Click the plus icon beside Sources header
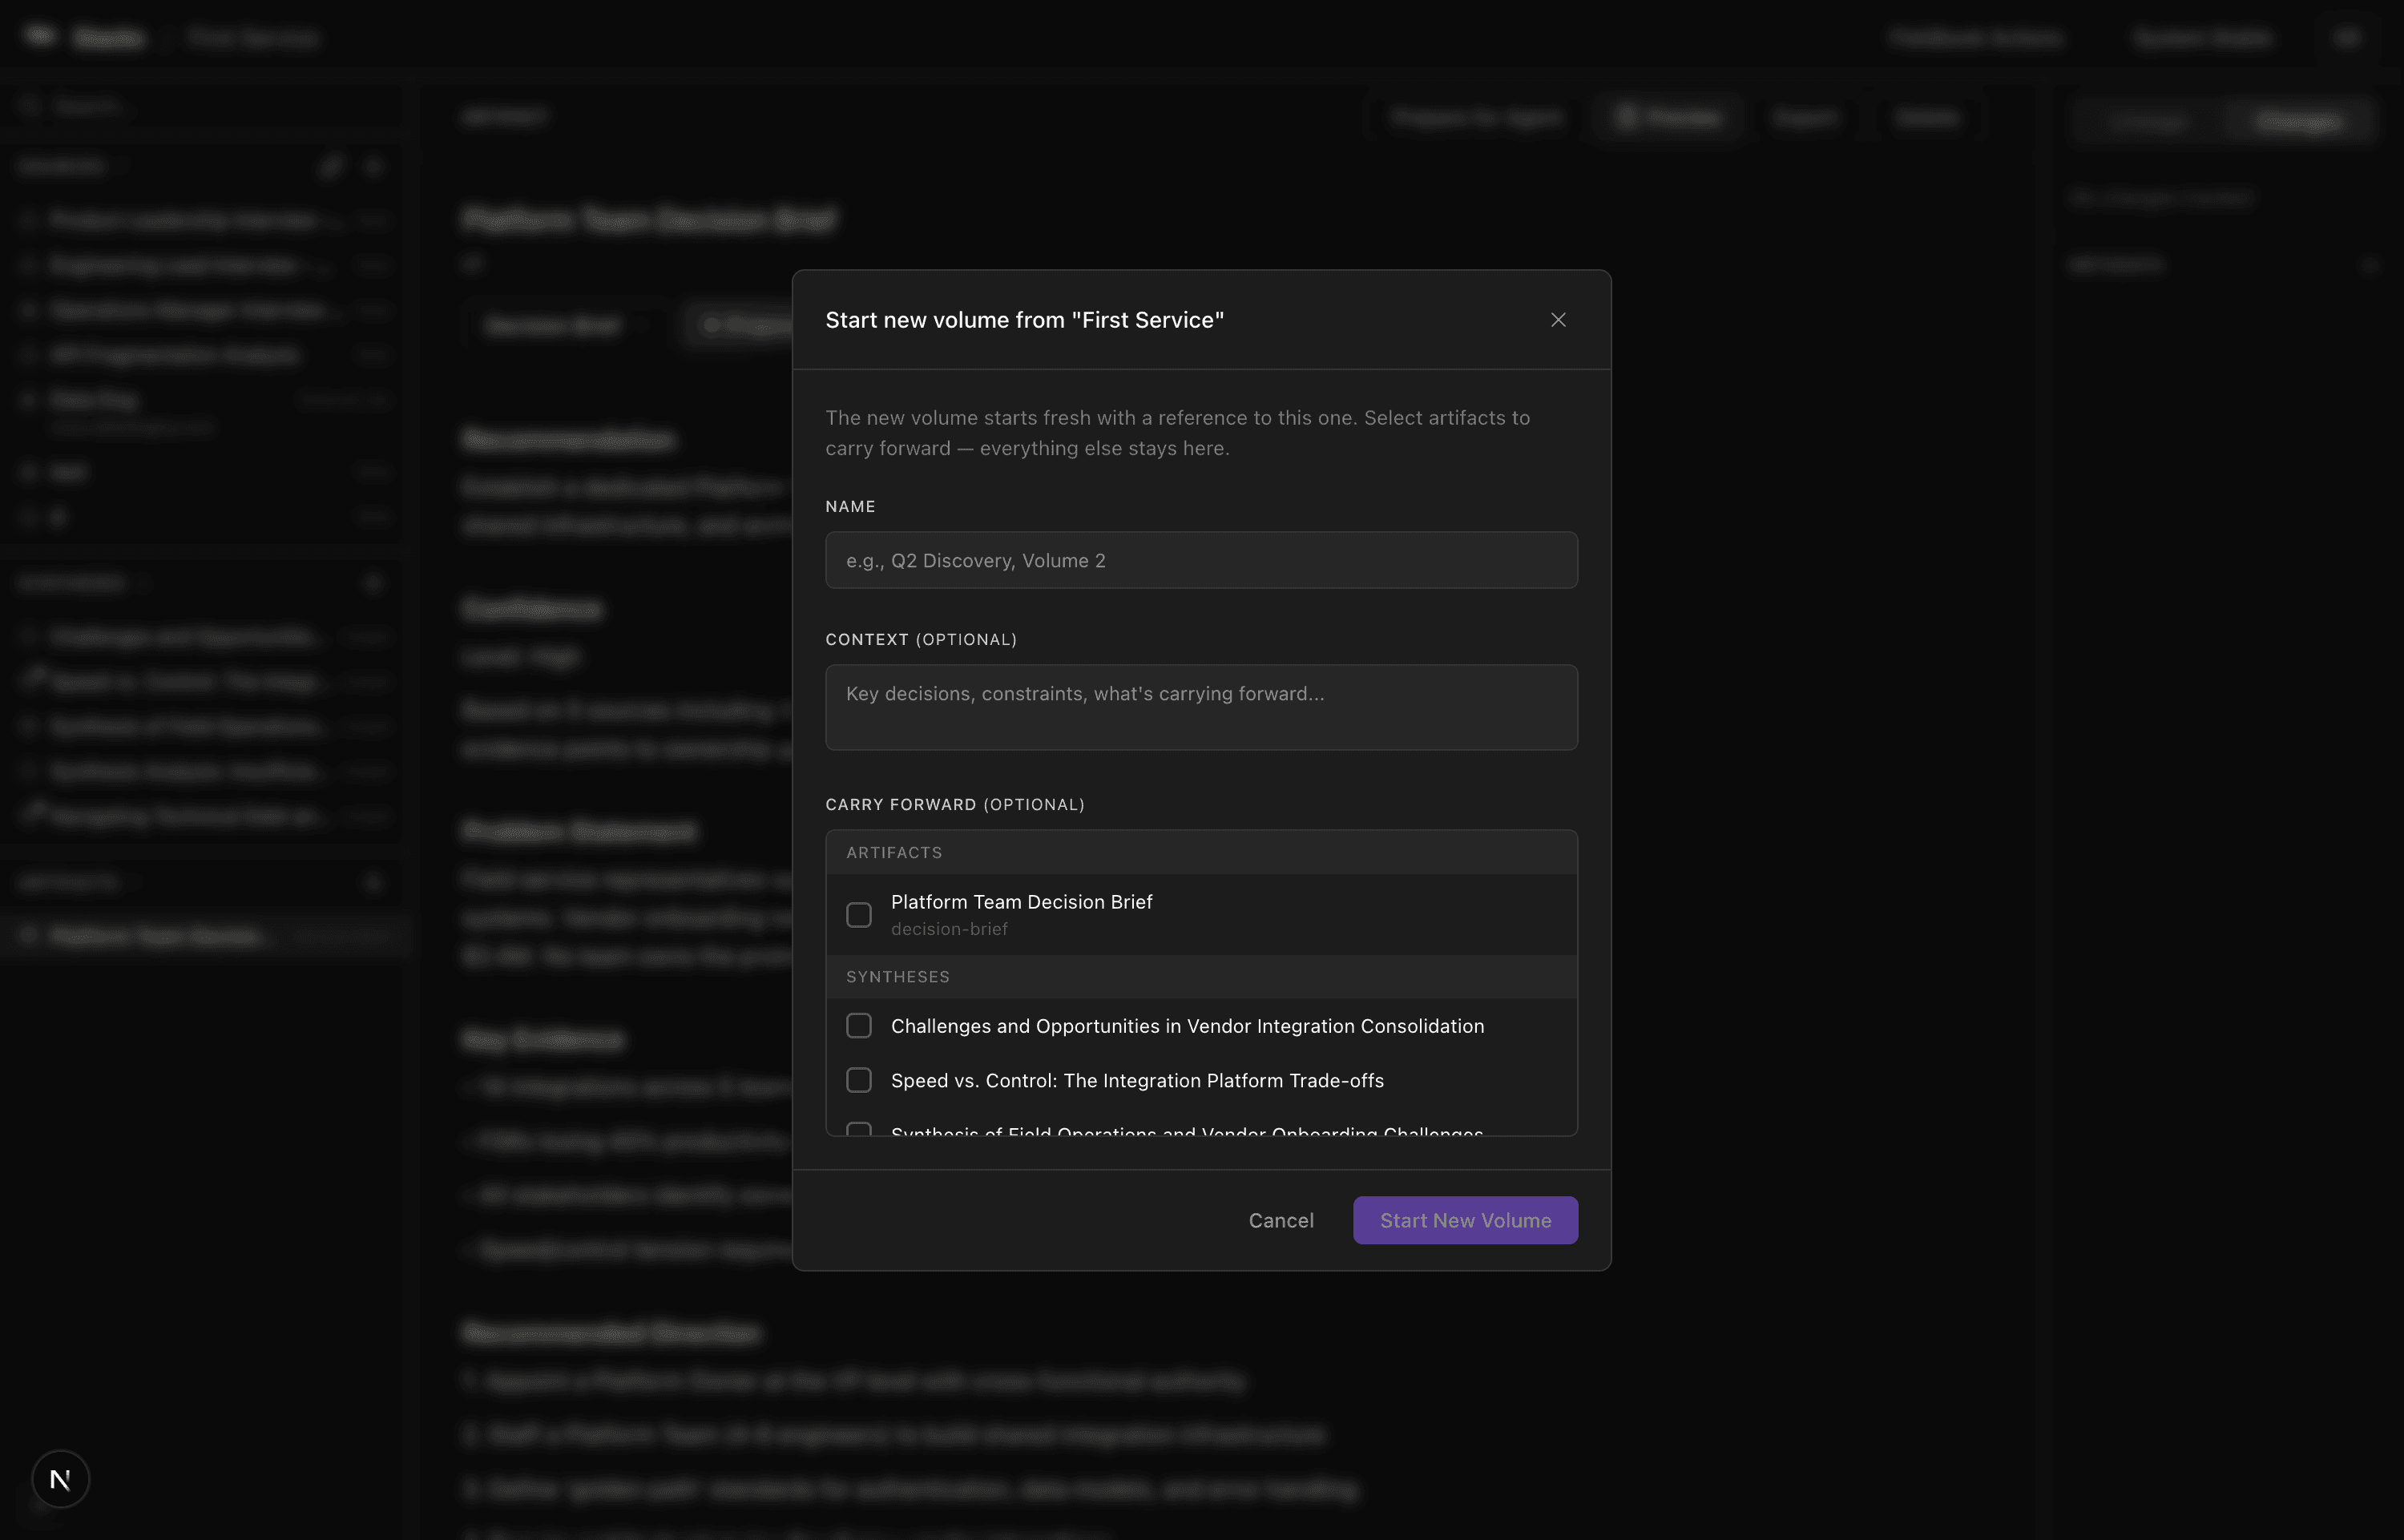The image size is (2404, 1540). (x=374, y=166)
